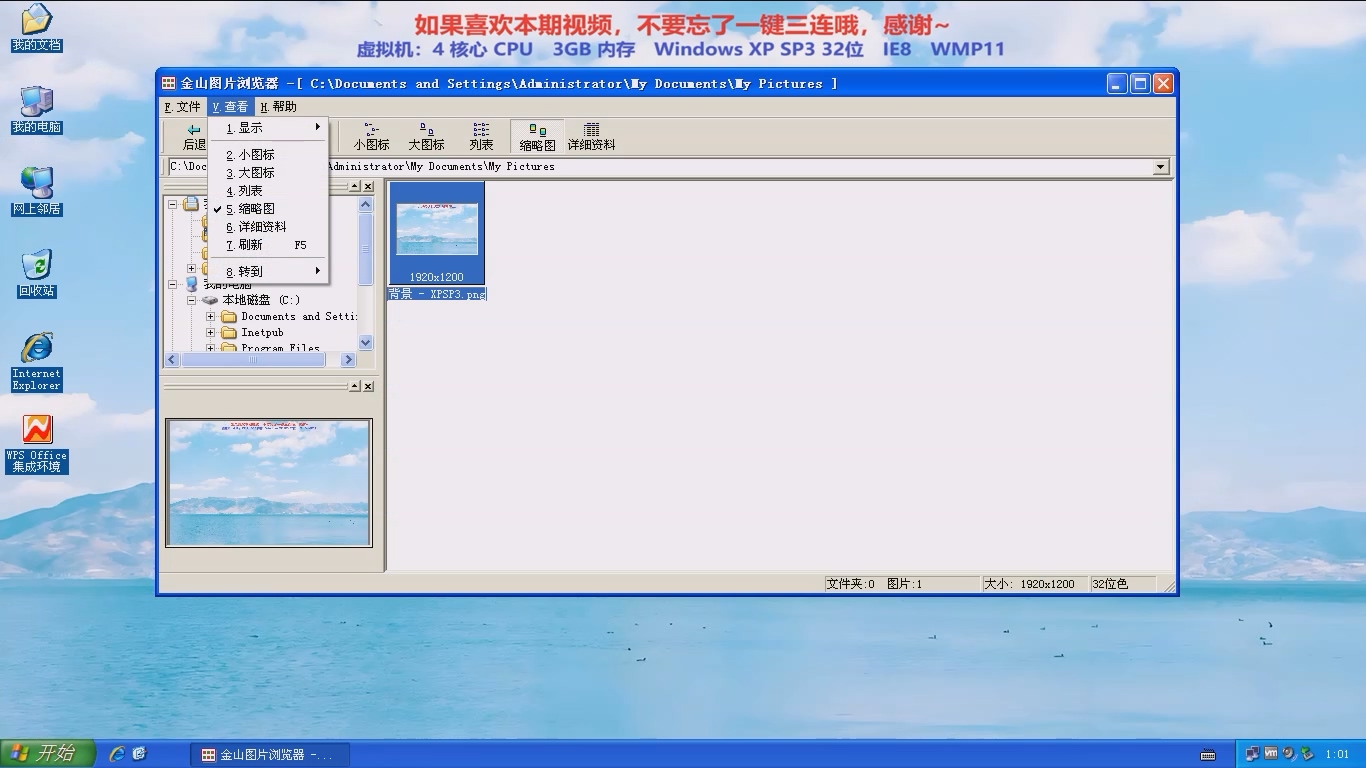Open the 帮助 menu
Image resolution: width=1366 pixels, height=768 pixels.
pyautogui.click(x=278, y=107)
